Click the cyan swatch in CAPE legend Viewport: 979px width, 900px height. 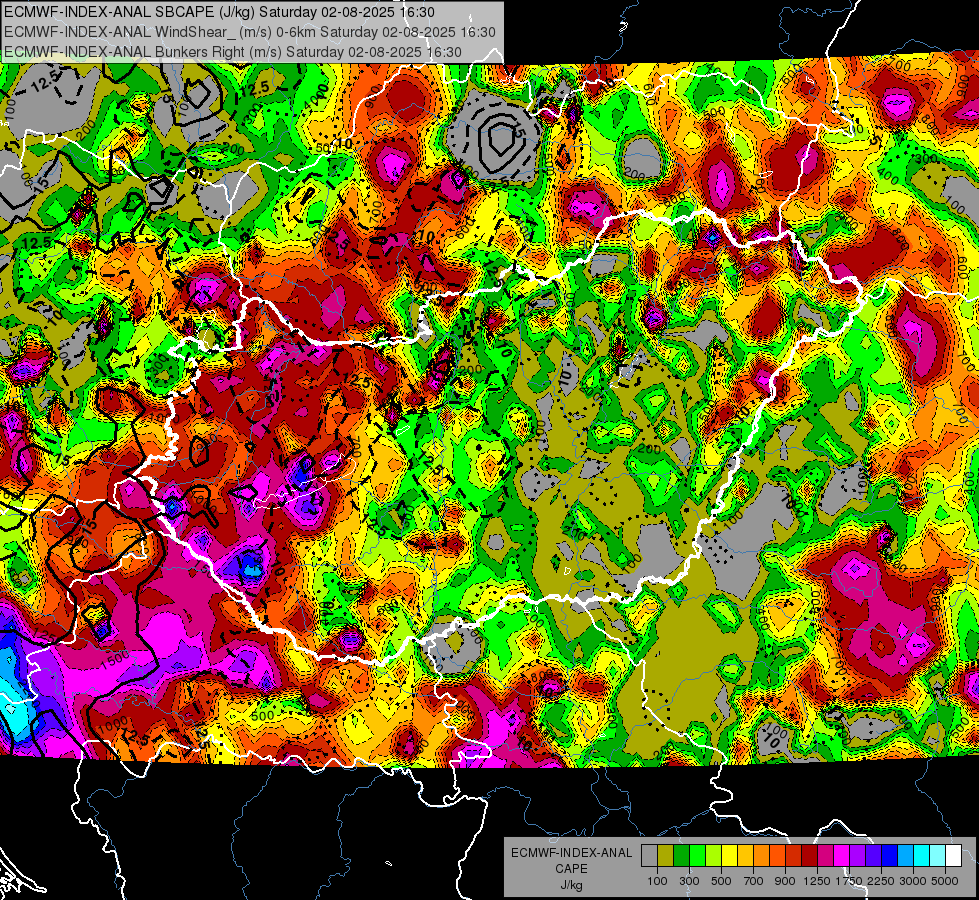pos(922,856)
